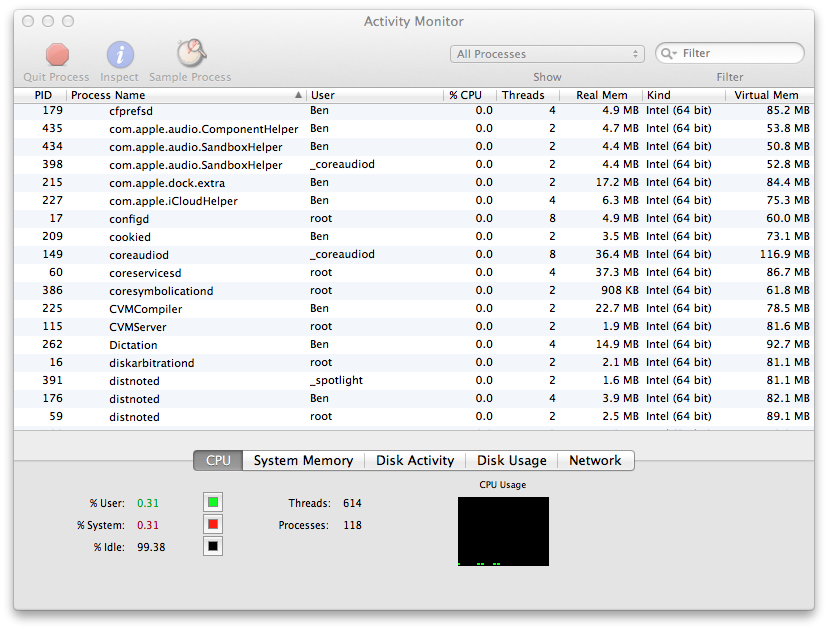
Task: Select the CVMCompiler process row
Action: coord(414,308)
